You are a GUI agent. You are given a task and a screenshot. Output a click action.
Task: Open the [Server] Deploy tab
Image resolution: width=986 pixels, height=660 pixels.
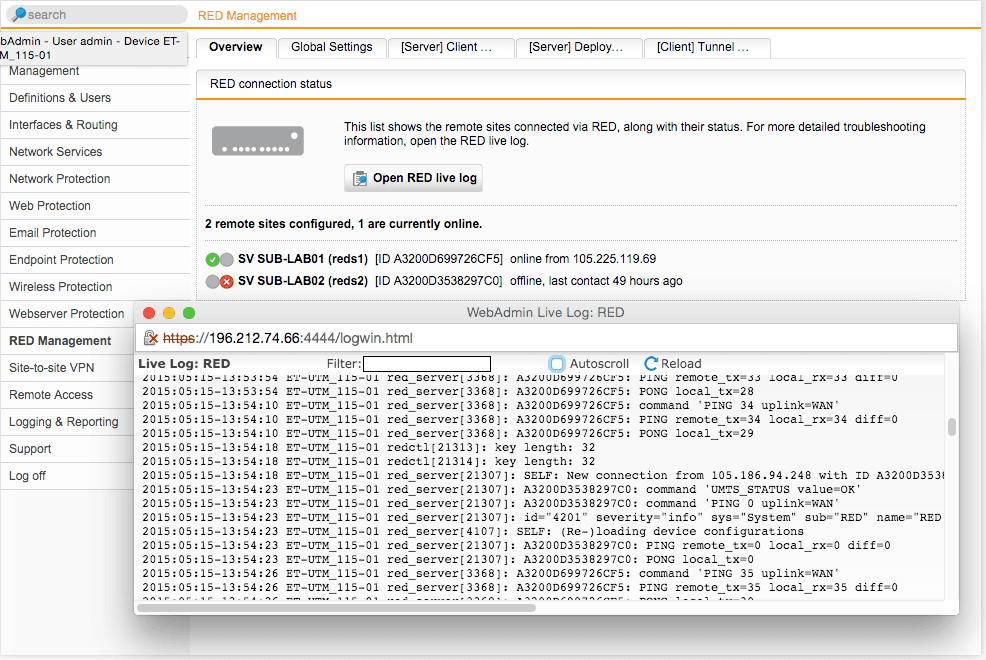[x=579, y=47]
